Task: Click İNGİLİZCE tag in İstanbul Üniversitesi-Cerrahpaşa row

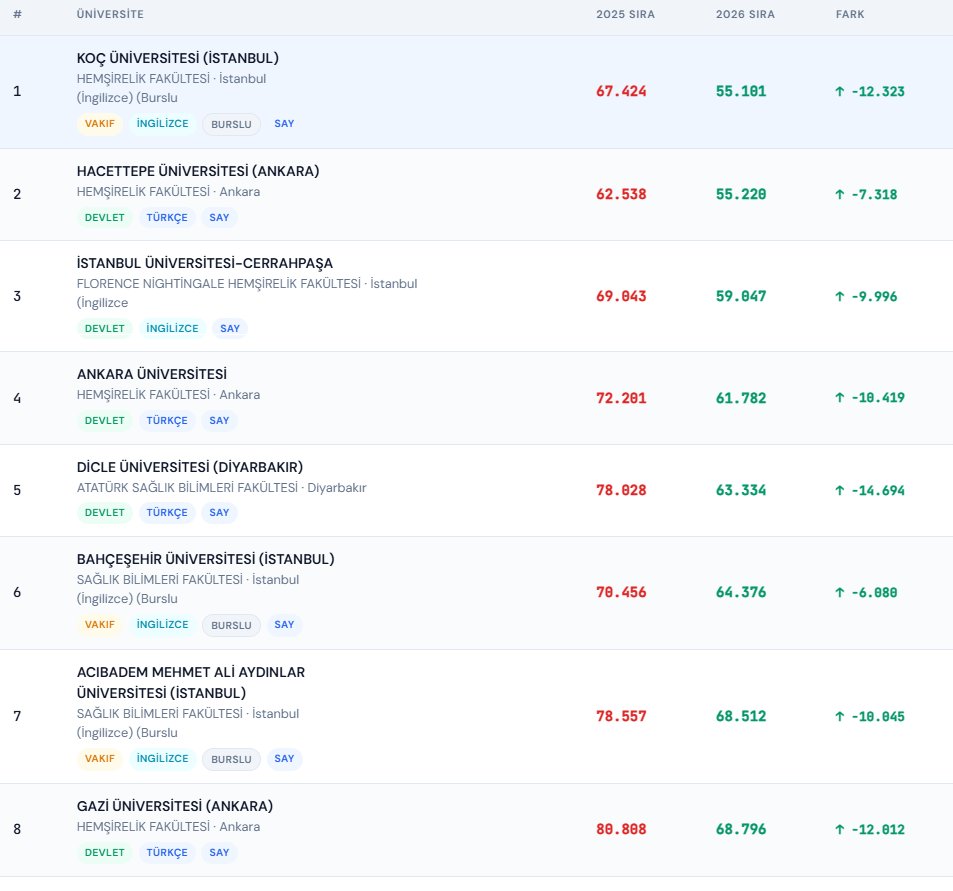Action: tap(172, 328)
